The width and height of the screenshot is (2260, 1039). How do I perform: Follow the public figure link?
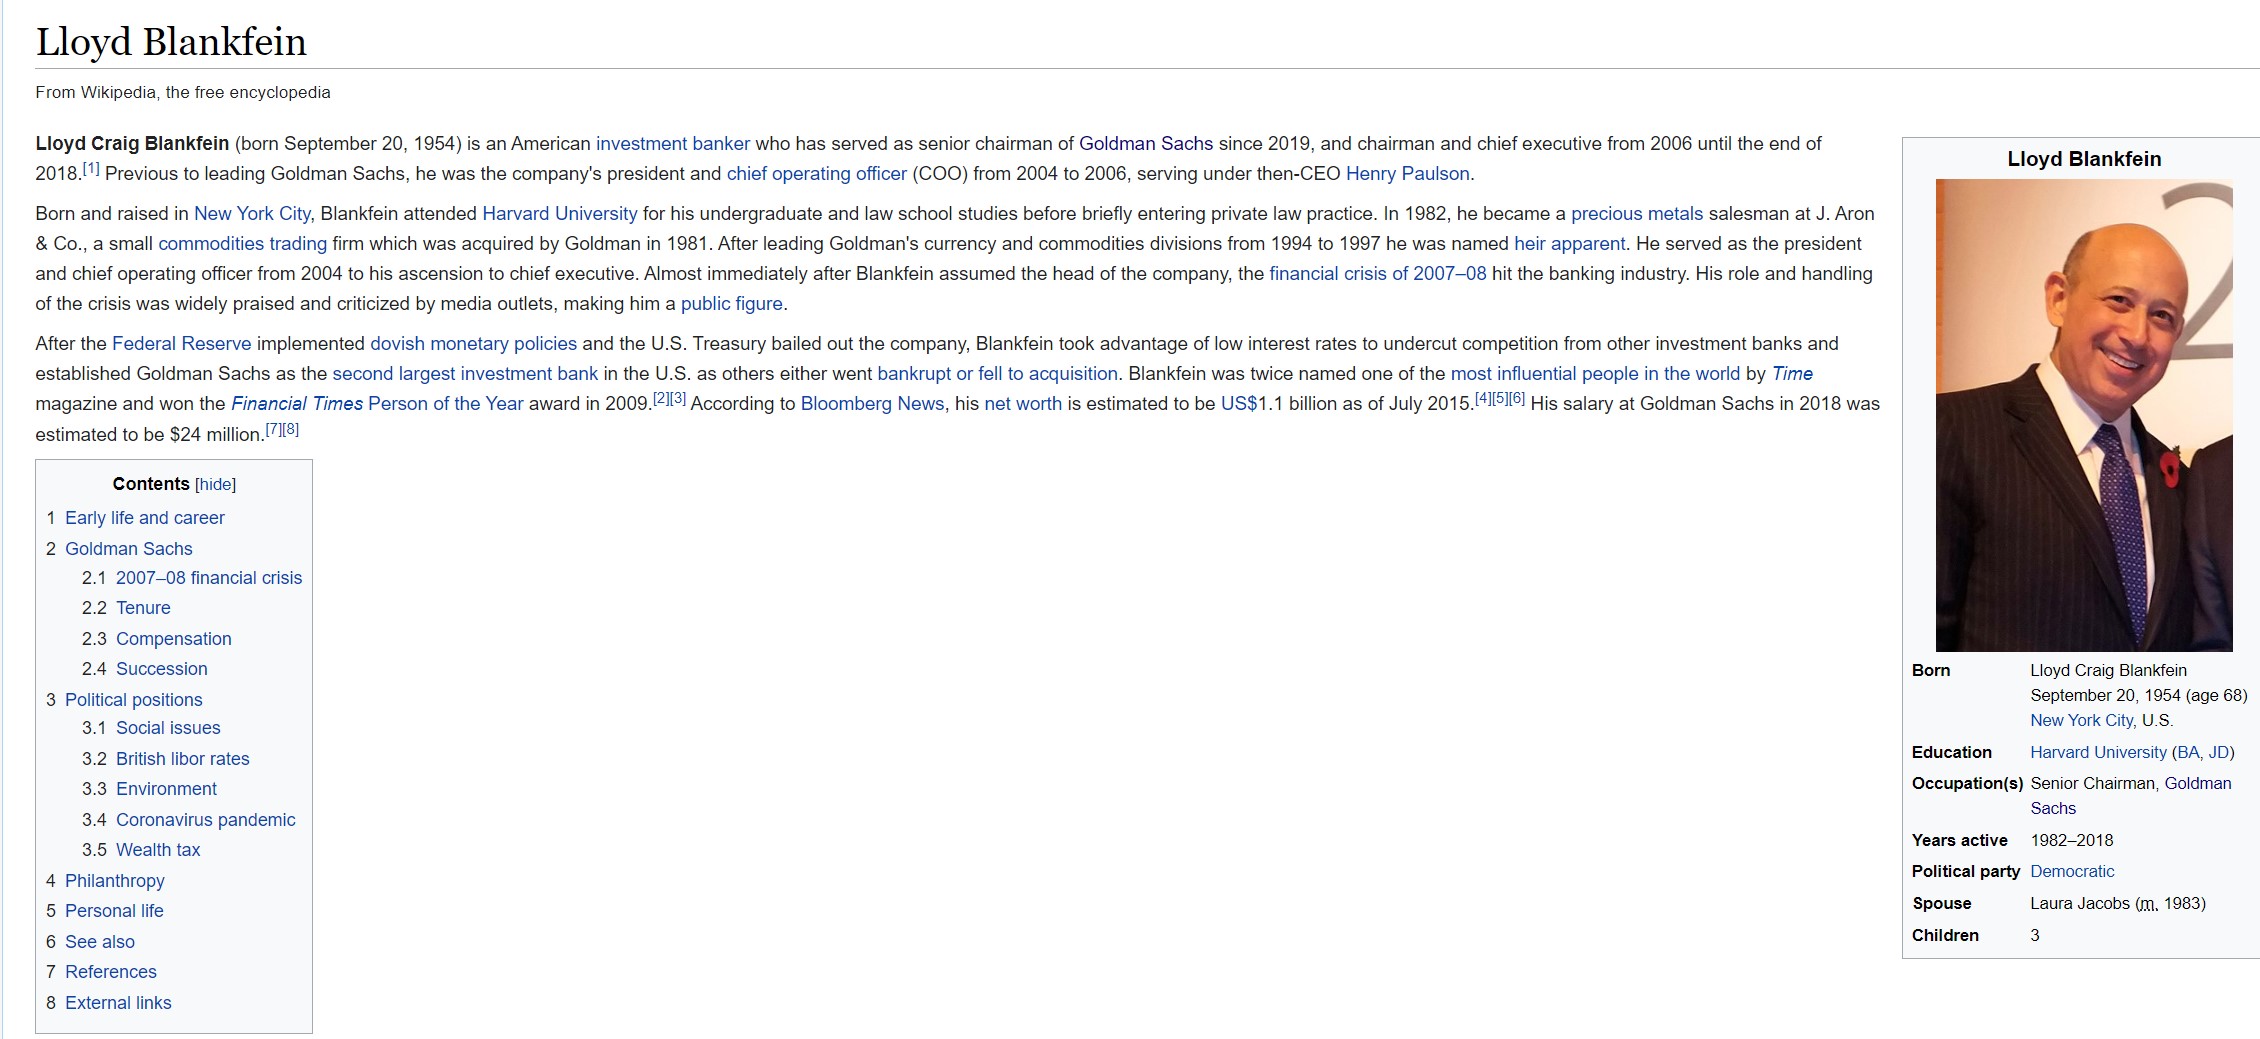tap(731, 304)
